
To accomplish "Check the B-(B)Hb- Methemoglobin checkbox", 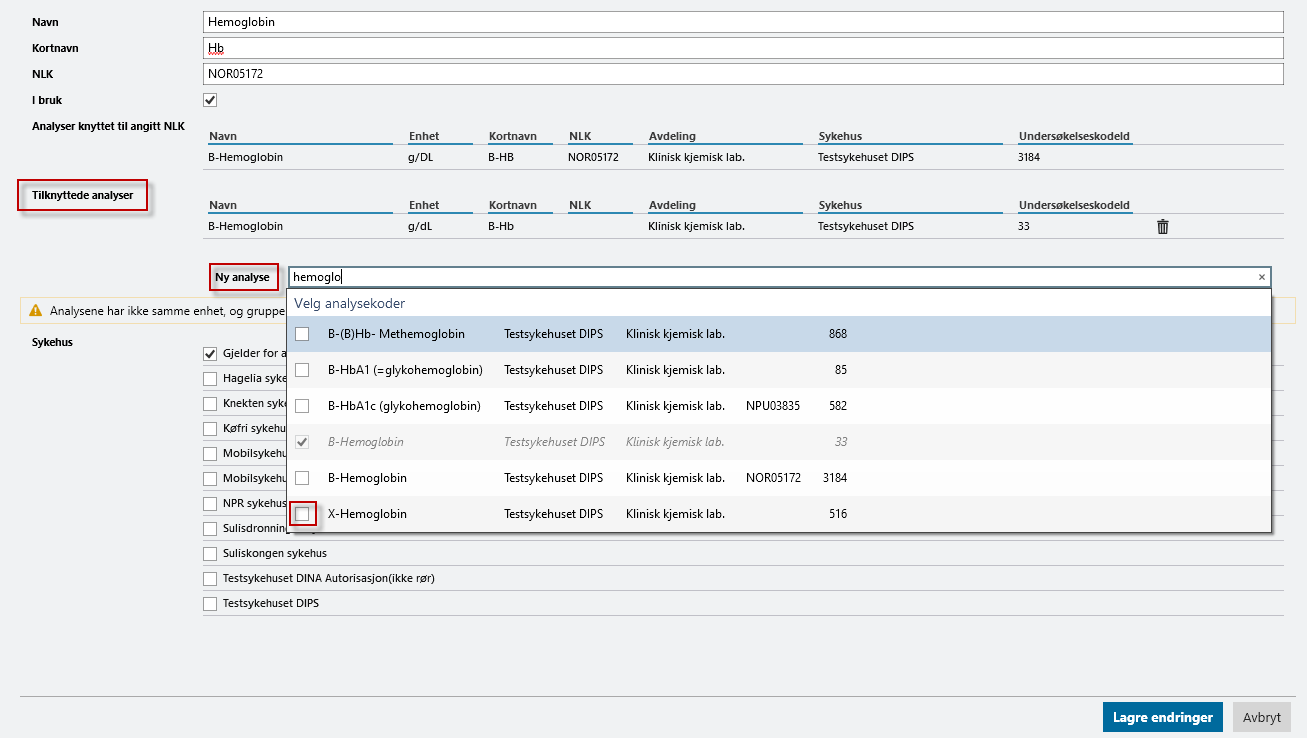I will click(302, 334).
